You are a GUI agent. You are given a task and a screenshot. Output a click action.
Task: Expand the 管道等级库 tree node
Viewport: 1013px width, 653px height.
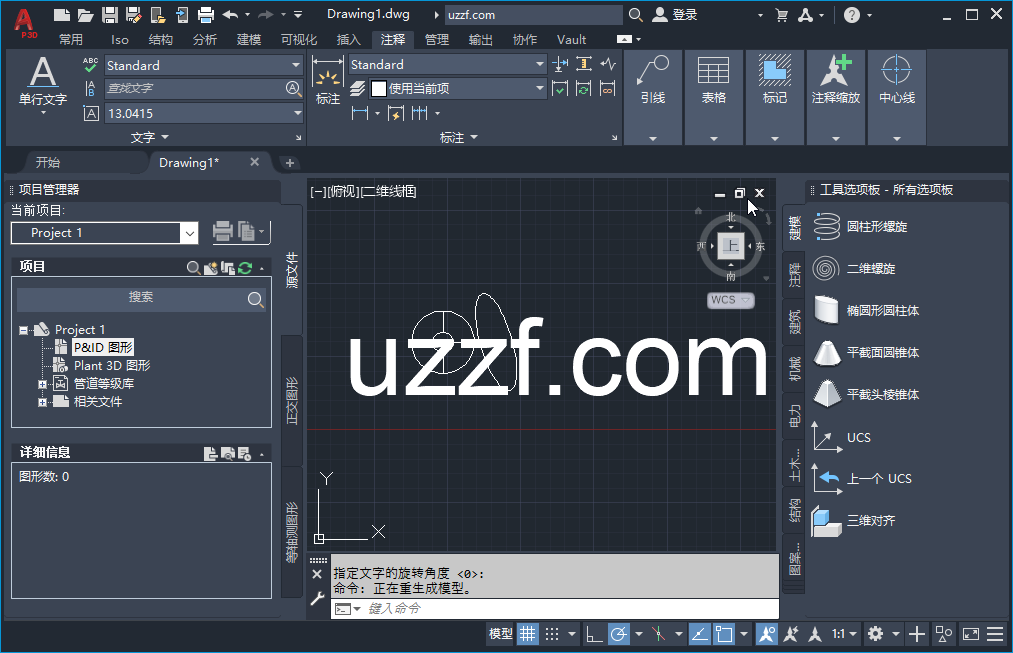click(x=42, y=384)
